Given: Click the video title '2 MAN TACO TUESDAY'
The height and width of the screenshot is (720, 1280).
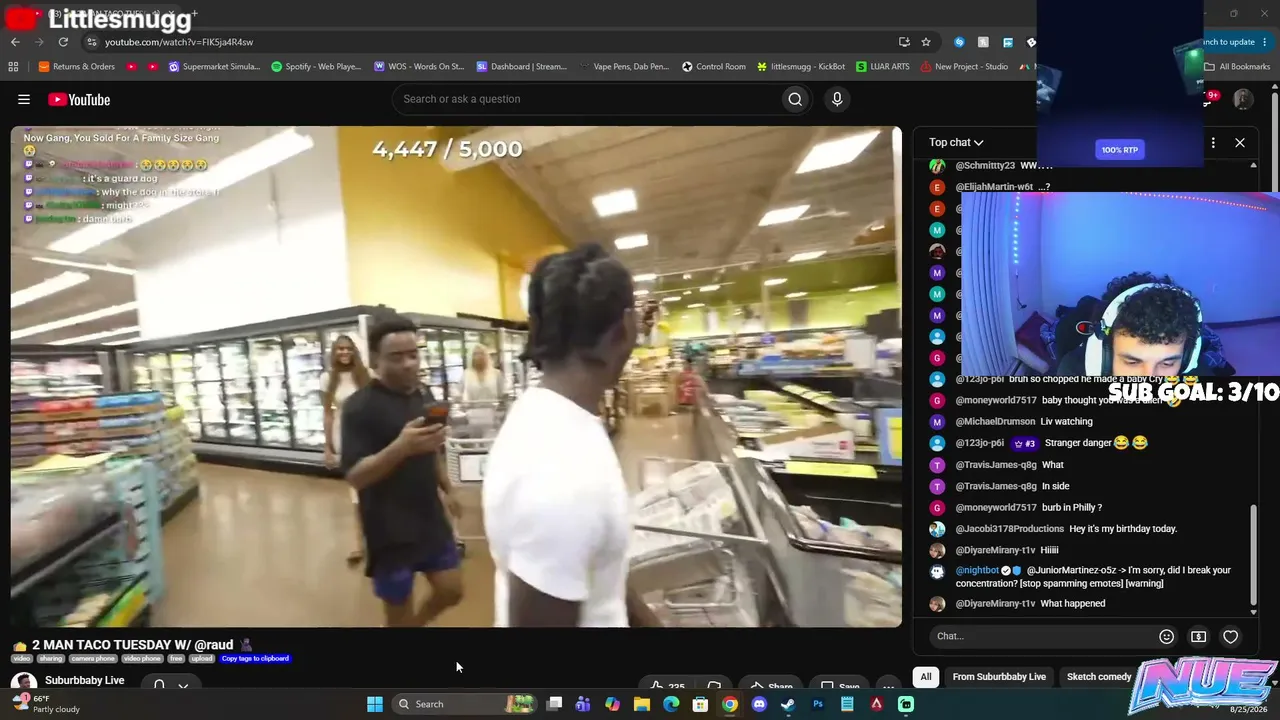Looking at the screenshot, I should pos(132,645).
